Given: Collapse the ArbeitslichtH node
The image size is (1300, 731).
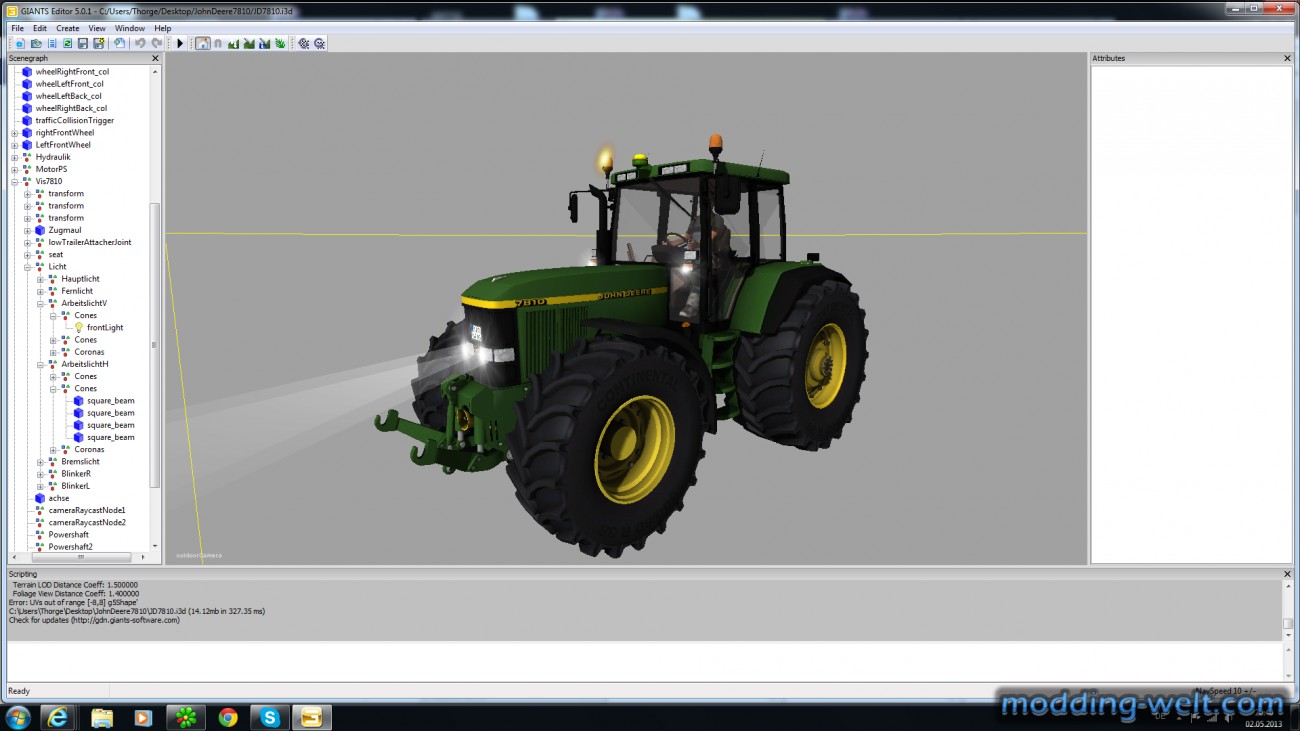Looking at the screenshot, I should [41, 364].
